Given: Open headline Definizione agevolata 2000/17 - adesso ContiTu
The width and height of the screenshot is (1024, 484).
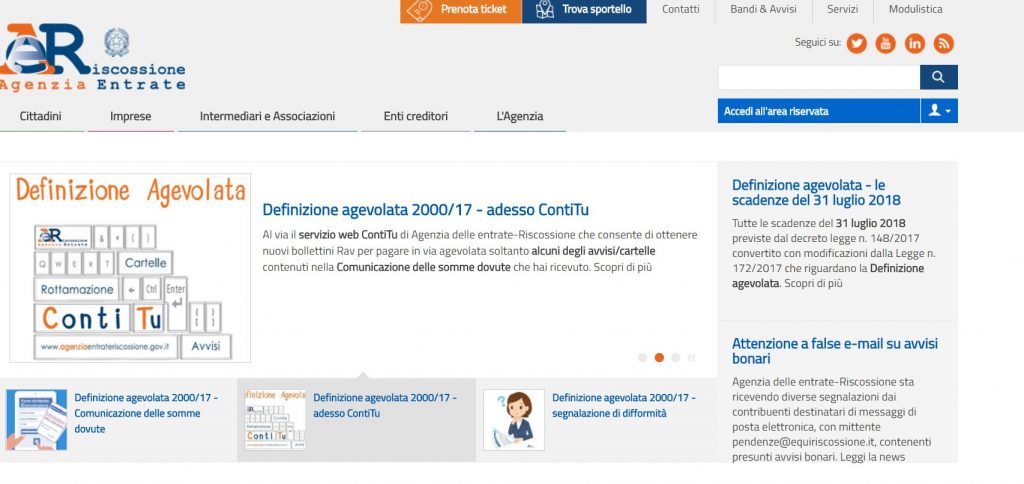Looking at the screenshot, I should pyautogui.click(x=426, y=210).
